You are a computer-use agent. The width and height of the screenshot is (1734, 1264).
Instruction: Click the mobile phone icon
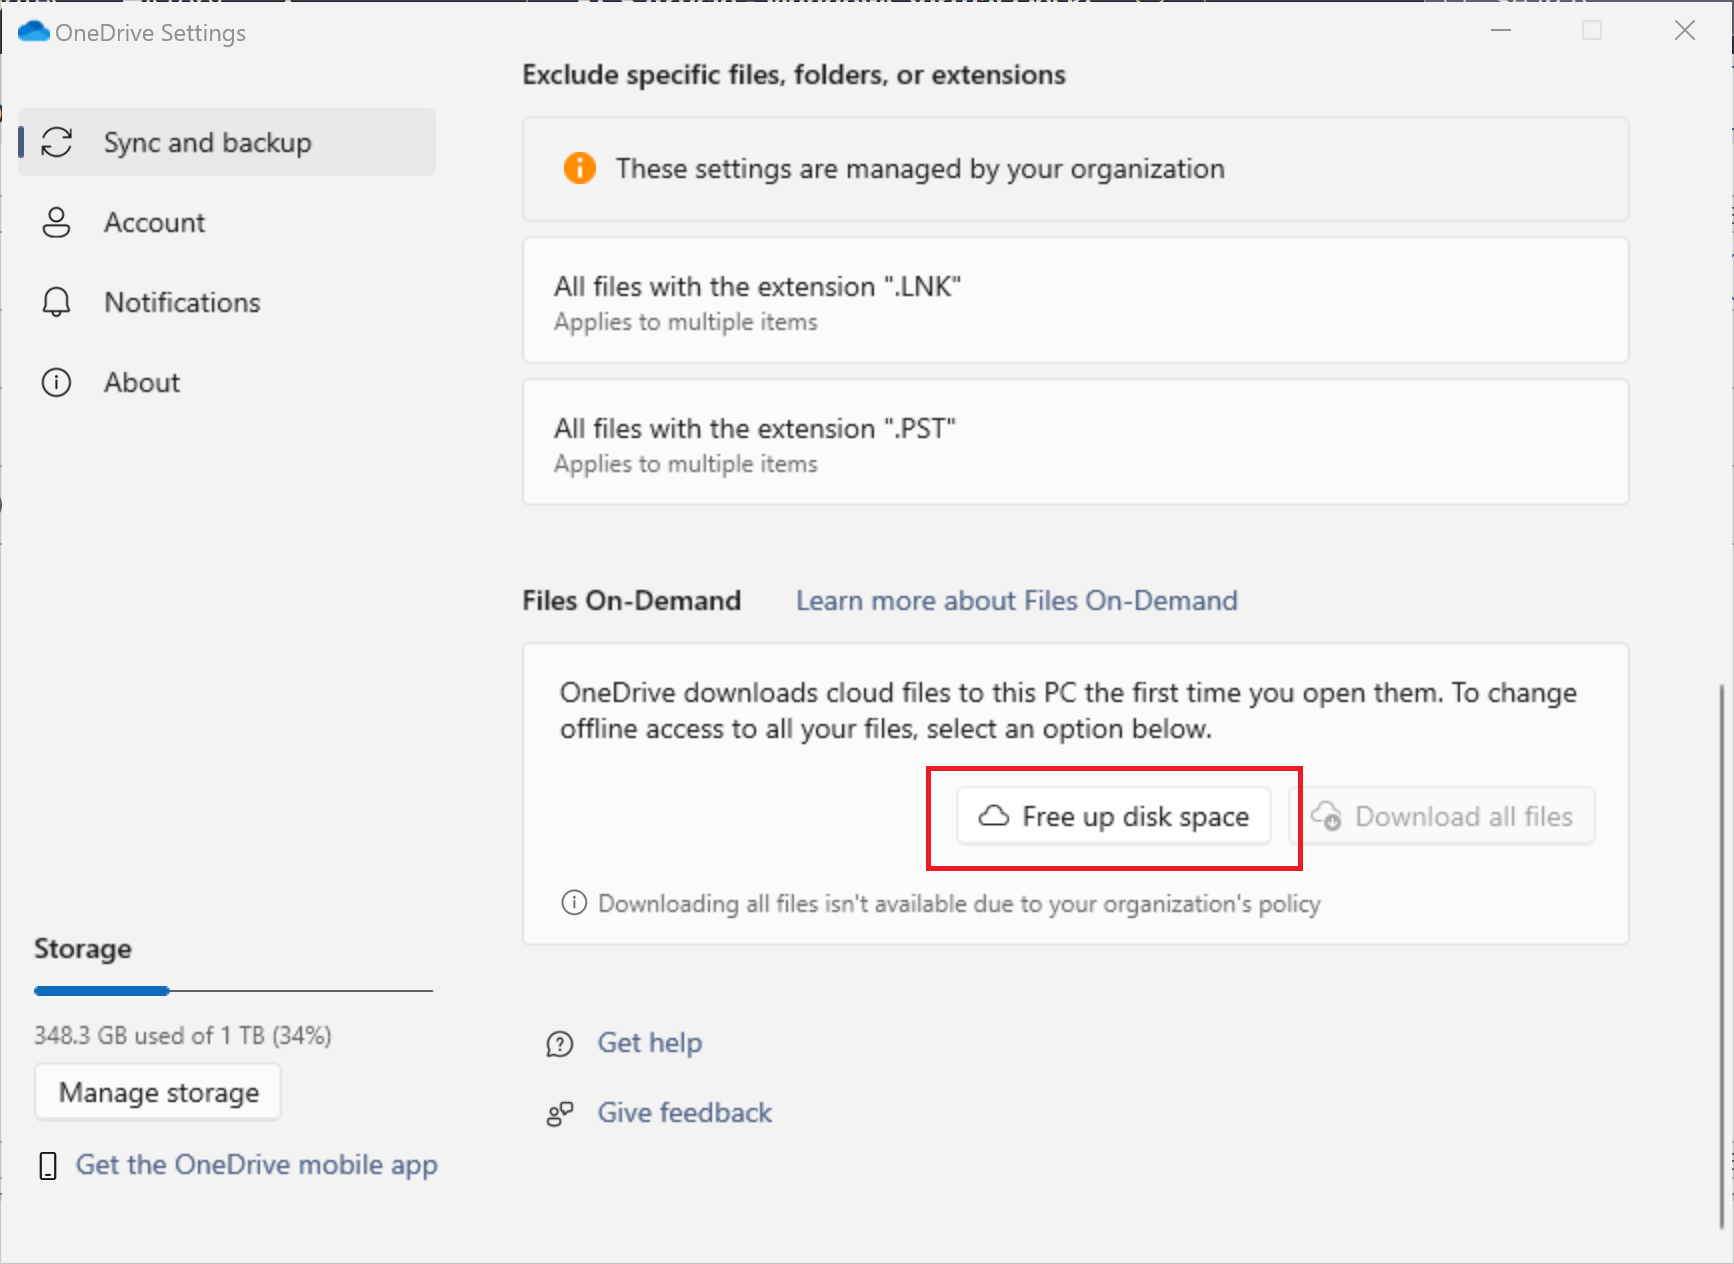(x=47, y=1165)
